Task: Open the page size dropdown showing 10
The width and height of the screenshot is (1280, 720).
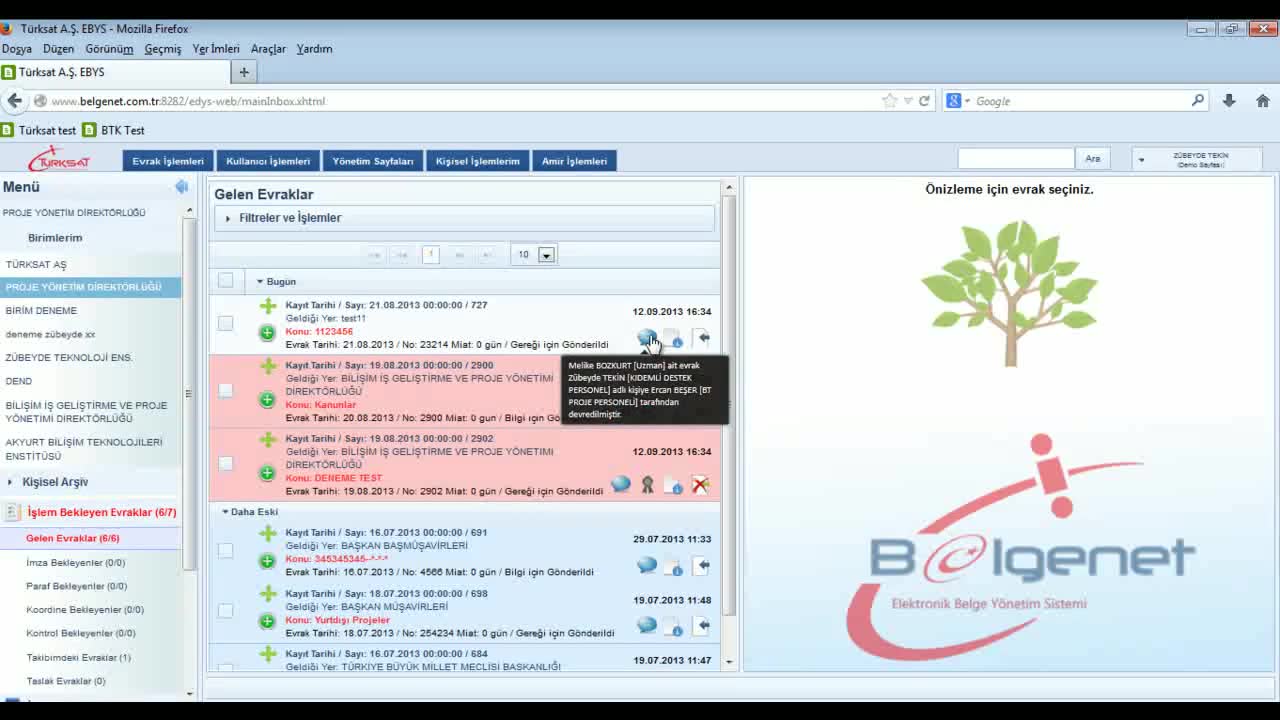Action: click(x=546, y=255)
